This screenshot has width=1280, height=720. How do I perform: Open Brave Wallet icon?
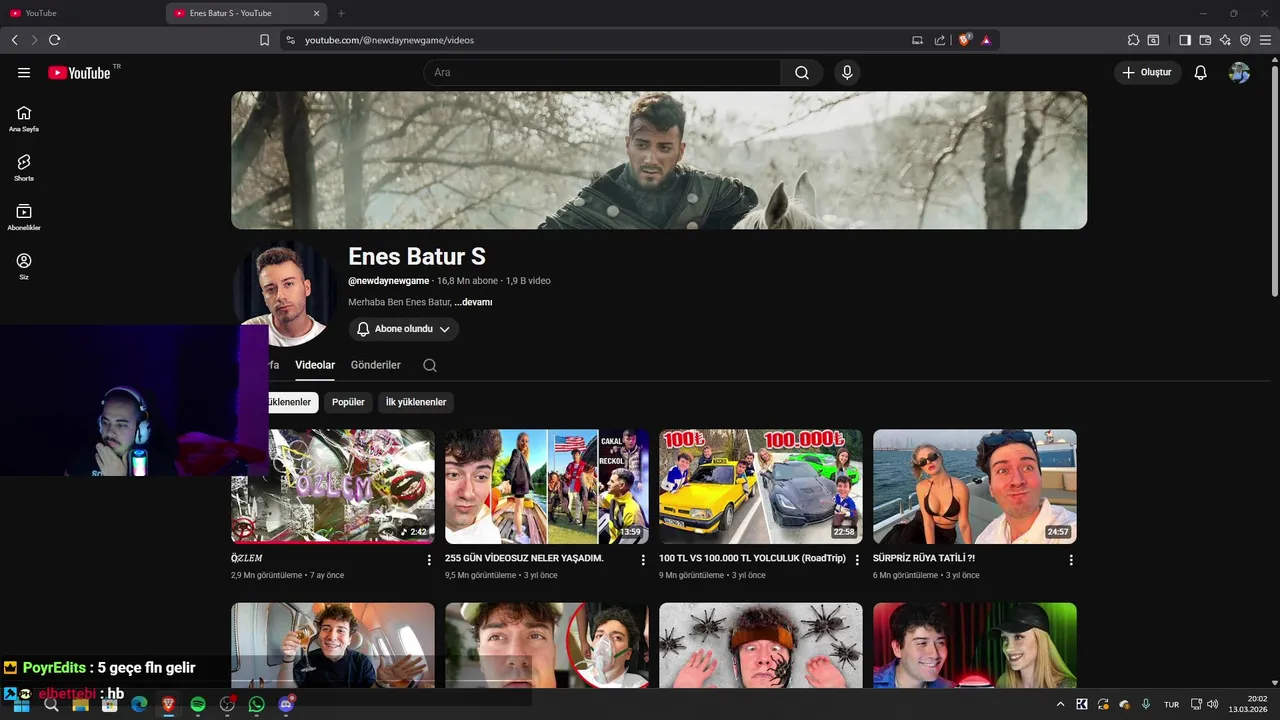[x=1205, y=40]
